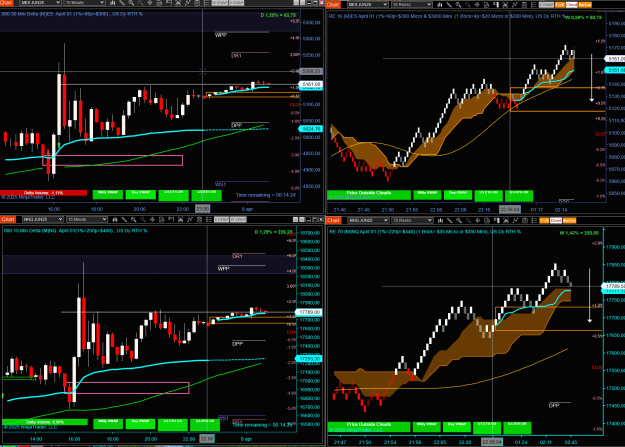The width and height of the screenshot is (625, 447).
Task: Open 16 Renko interval dropdown in top-right chart
Action: (411, 5)
